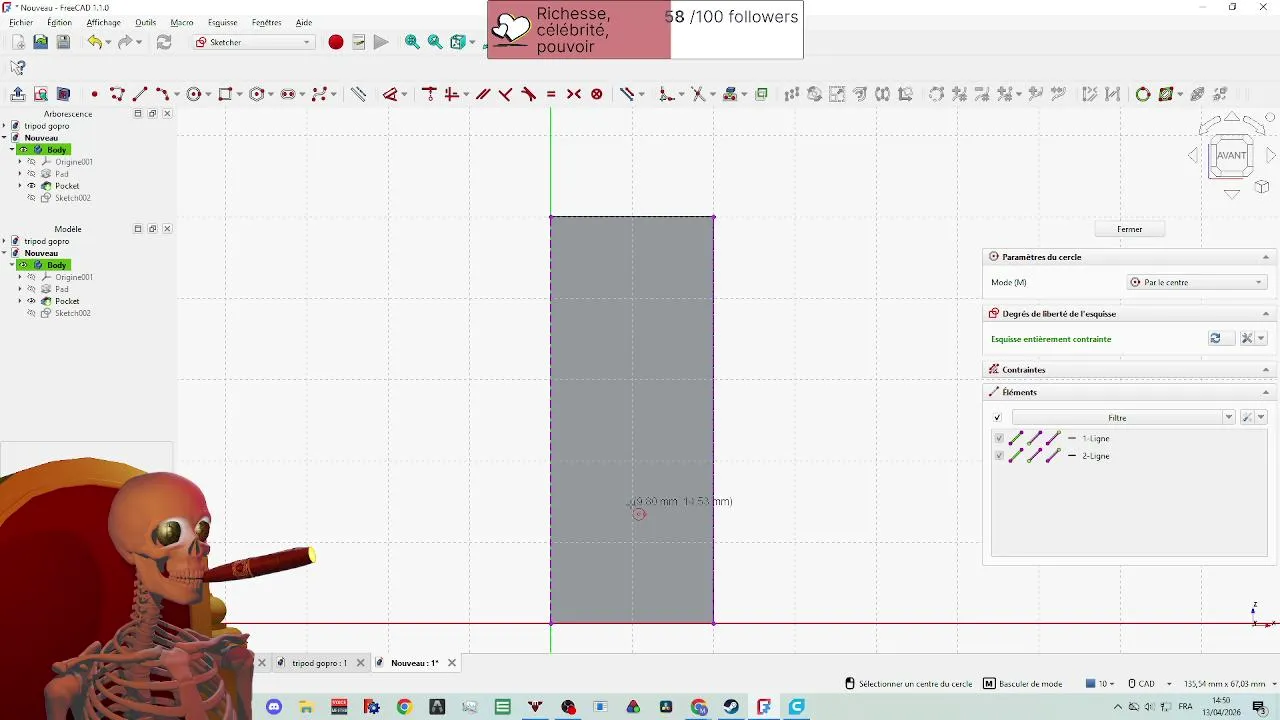Toggle visibility eye of Body in Modèle

pyautogui.click(x=23, y=265)
